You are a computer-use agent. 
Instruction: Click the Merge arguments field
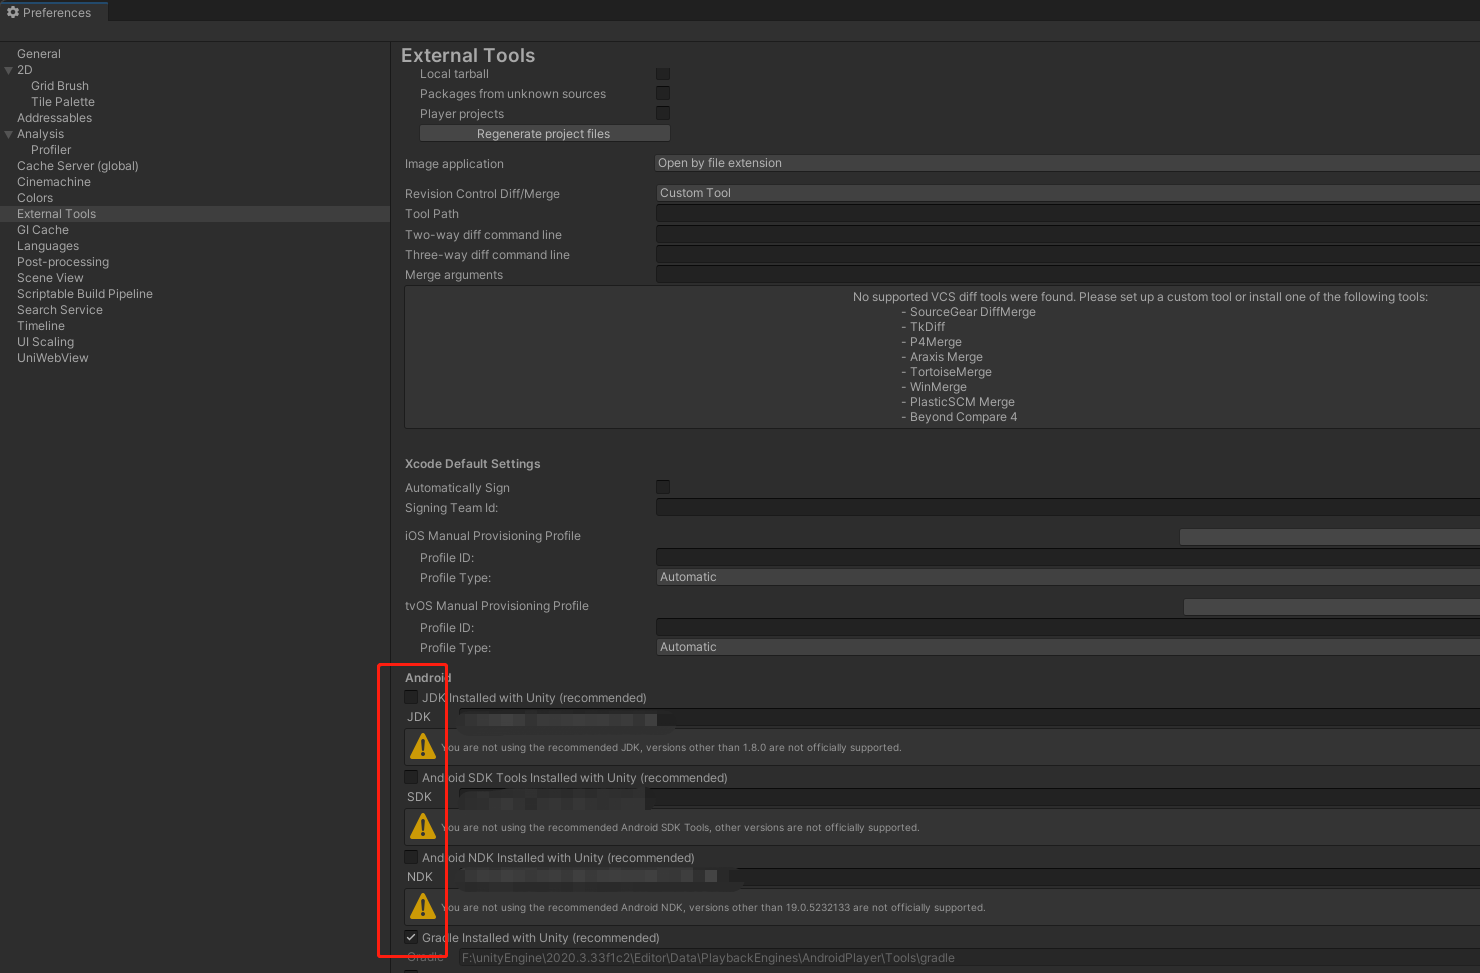click(1067, 274)
